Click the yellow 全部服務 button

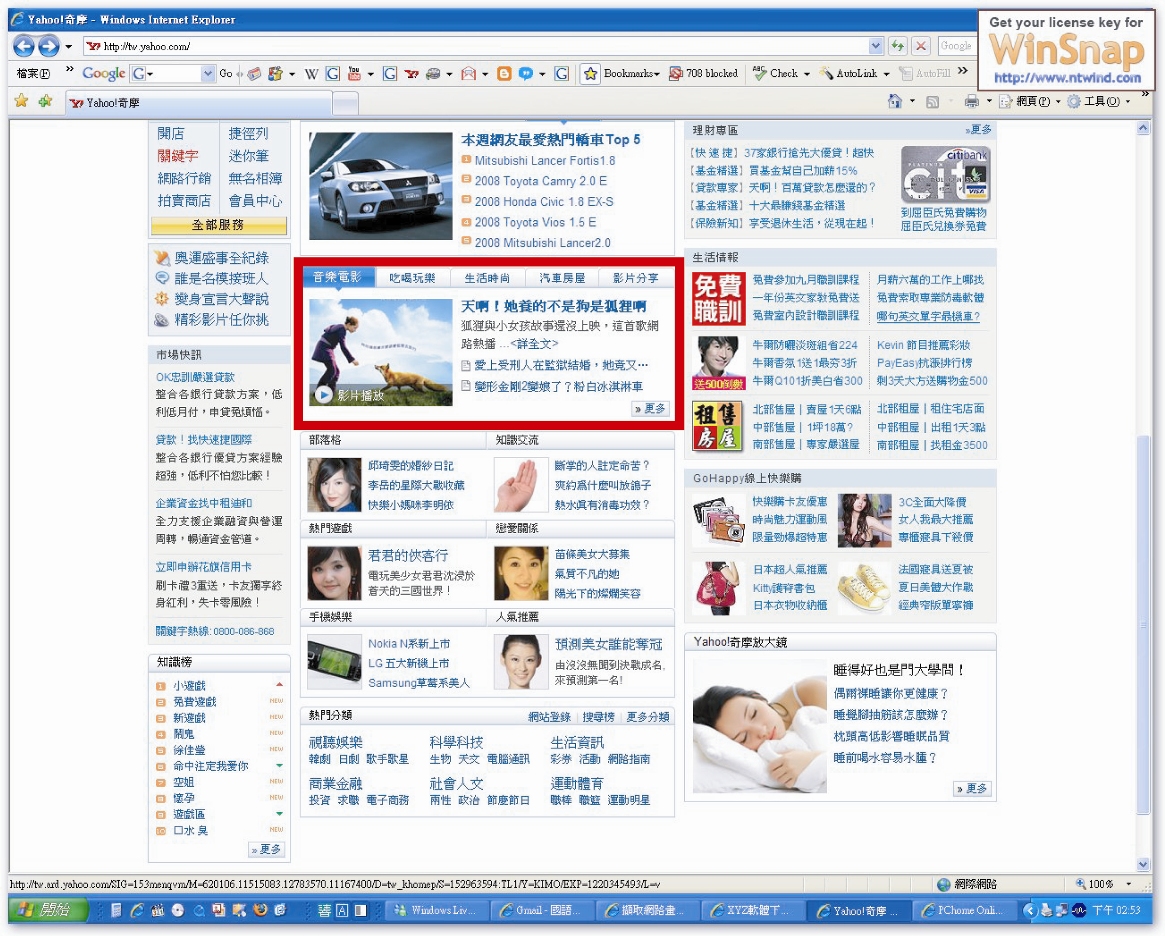[218, 225]
